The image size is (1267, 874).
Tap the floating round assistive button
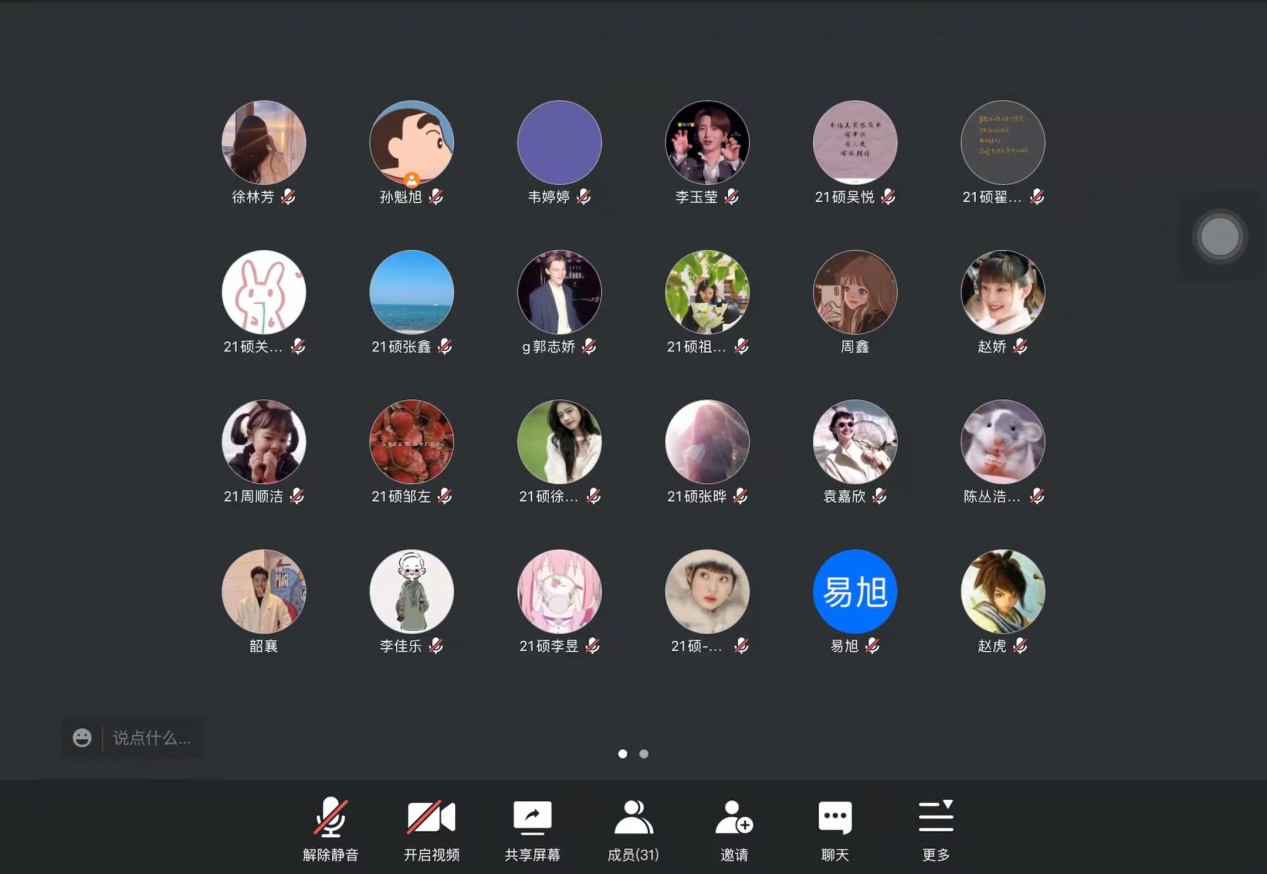tap(1219, 237)
